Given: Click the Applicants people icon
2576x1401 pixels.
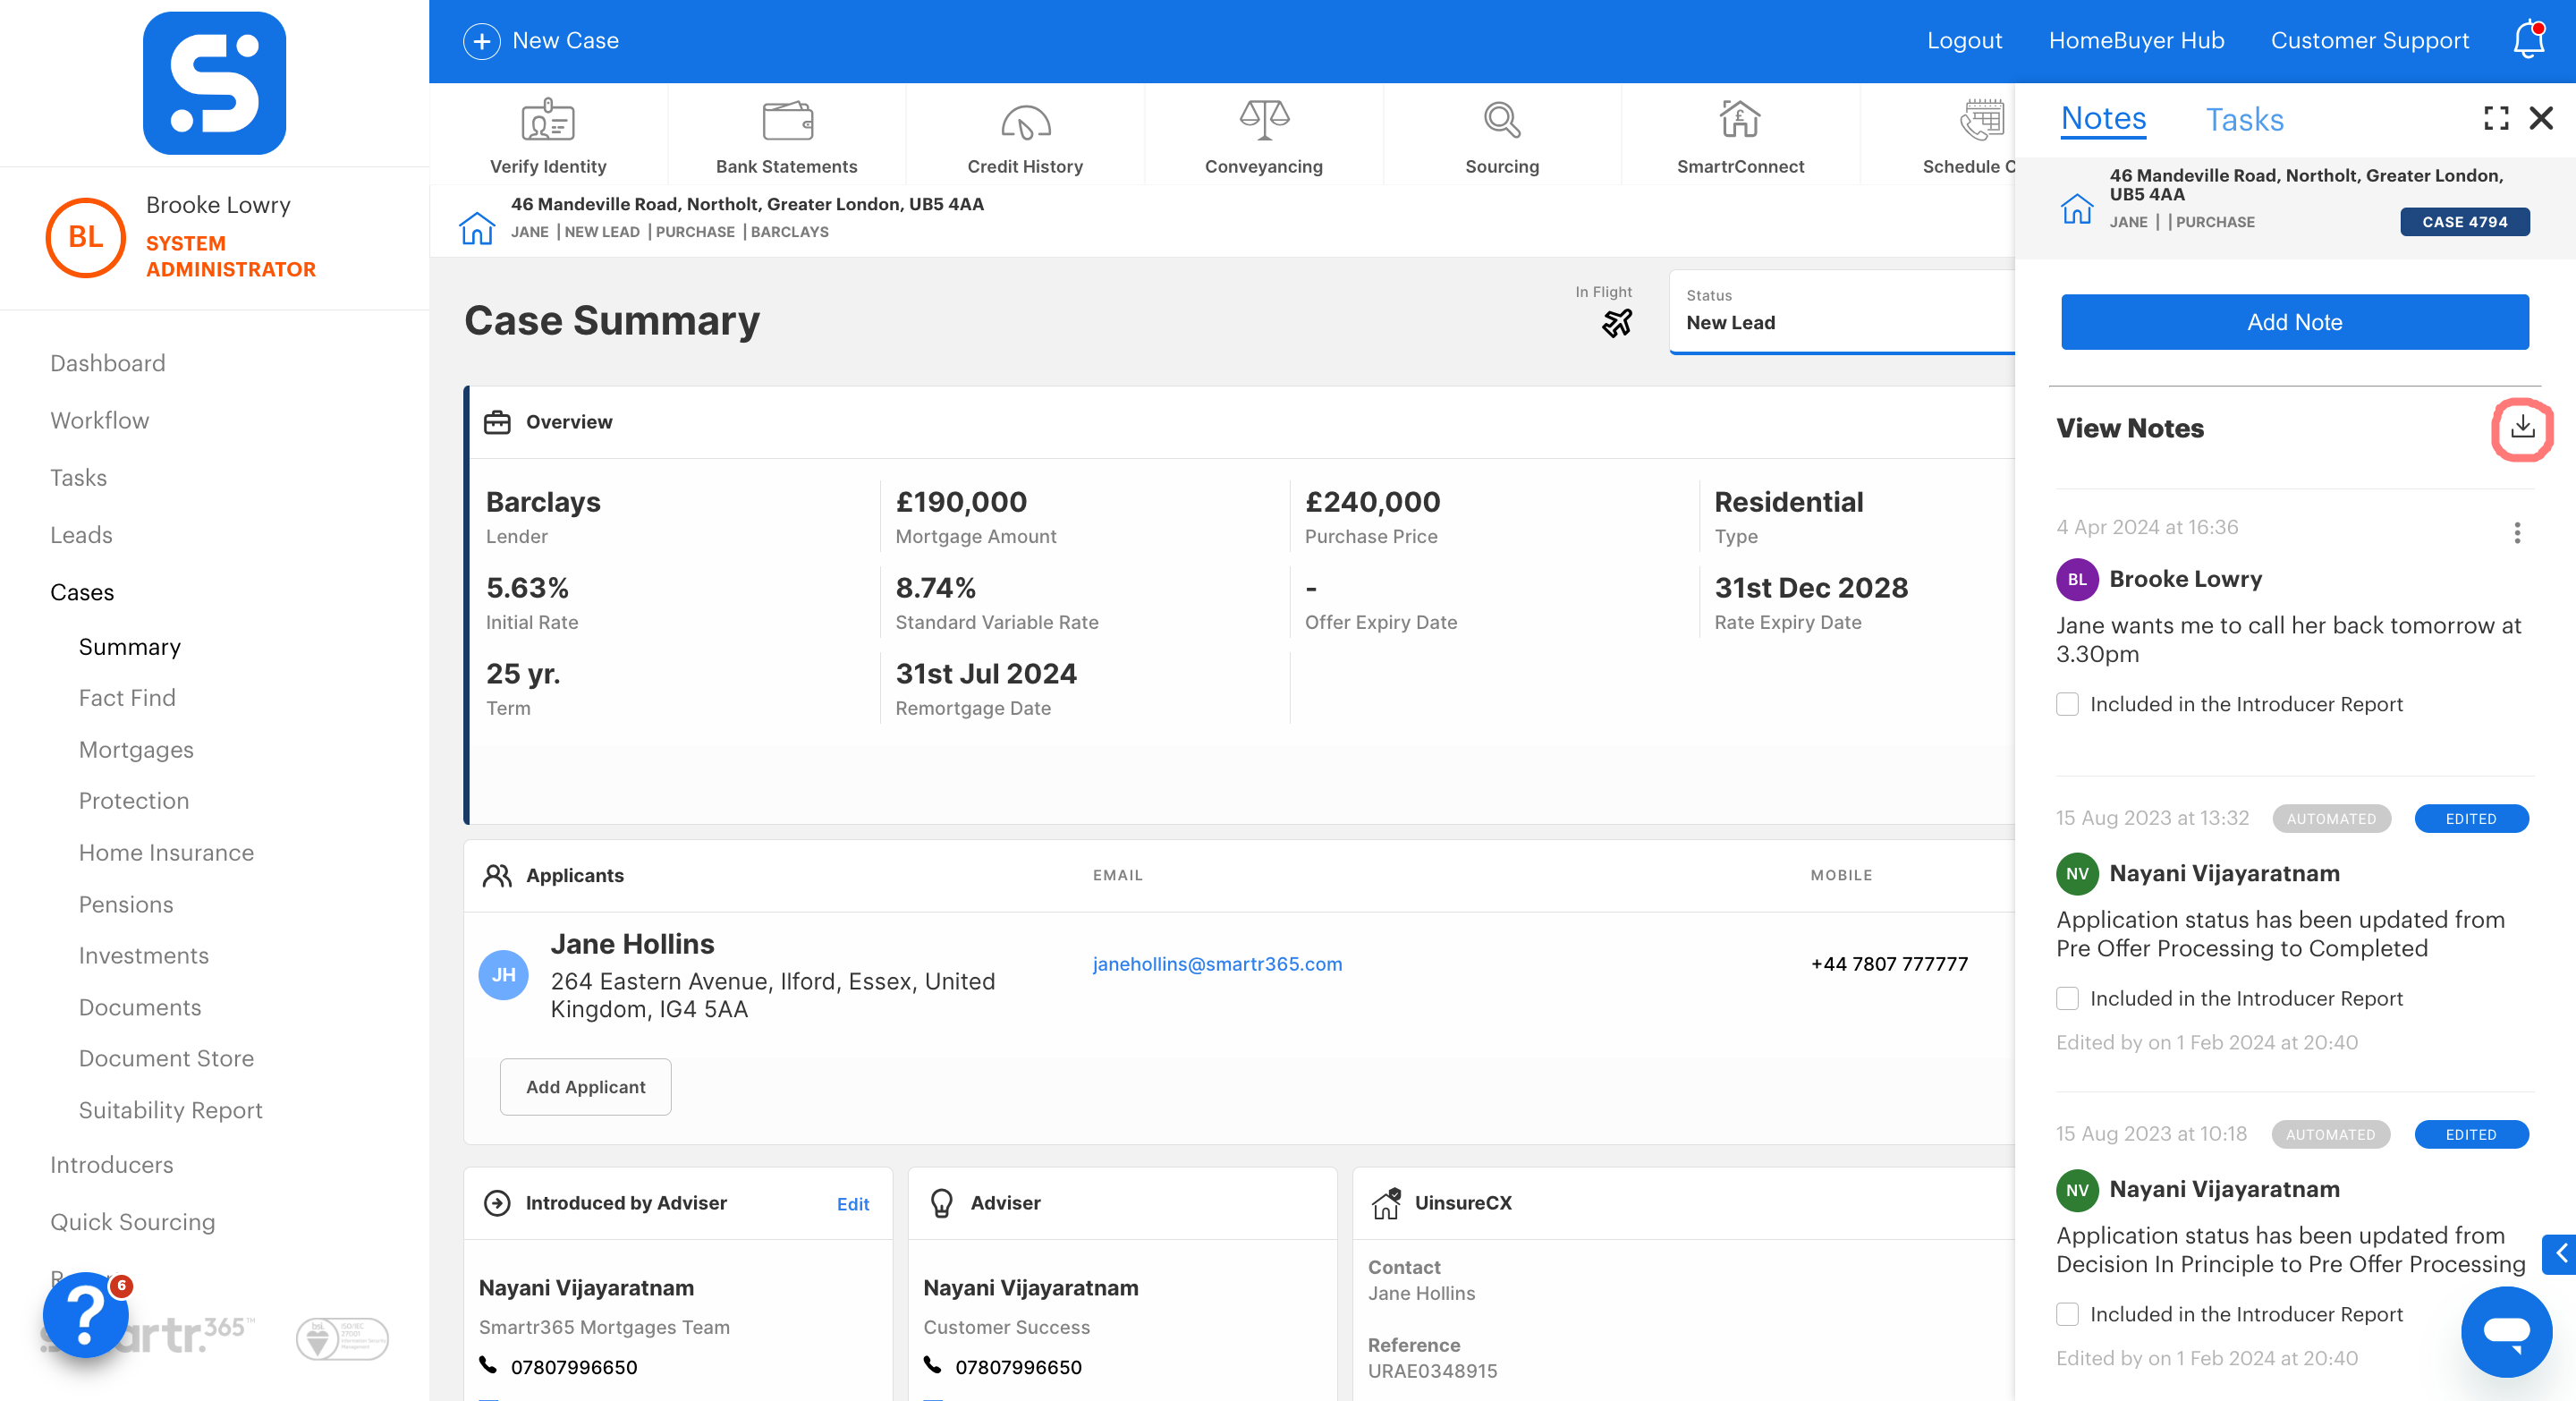Looking at the screenshot, I should coord(497,875).
